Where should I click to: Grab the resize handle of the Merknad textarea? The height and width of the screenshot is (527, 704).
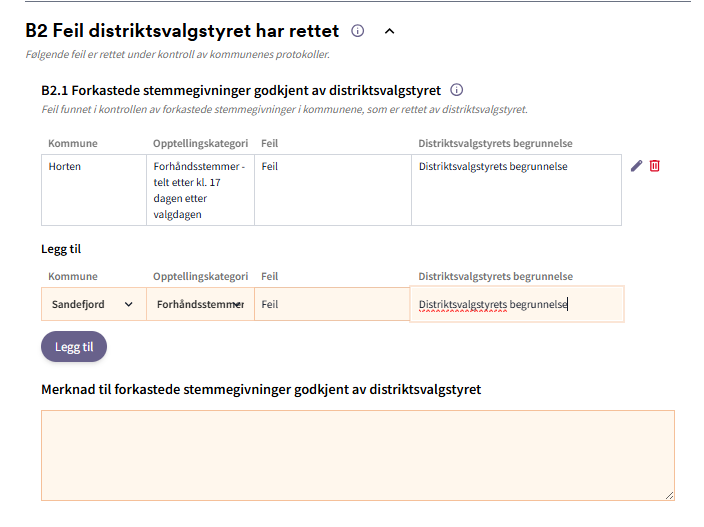pyautogui.click(x=669, y=494)
